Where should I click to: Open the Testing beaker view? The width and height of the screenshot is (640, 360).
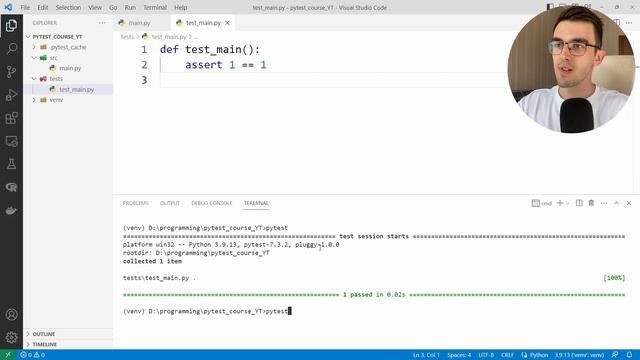11,164
